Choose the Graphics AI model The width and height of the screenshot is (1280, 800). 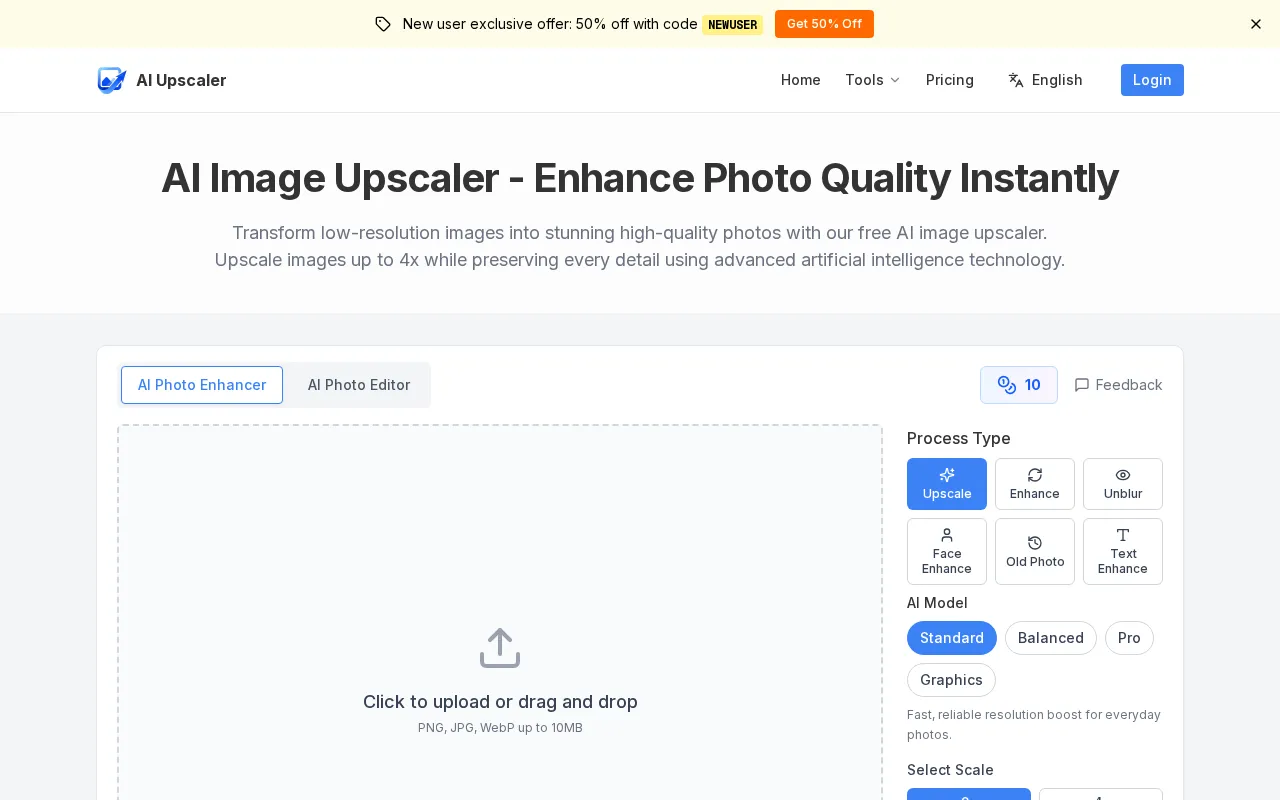tap(951, 680)
